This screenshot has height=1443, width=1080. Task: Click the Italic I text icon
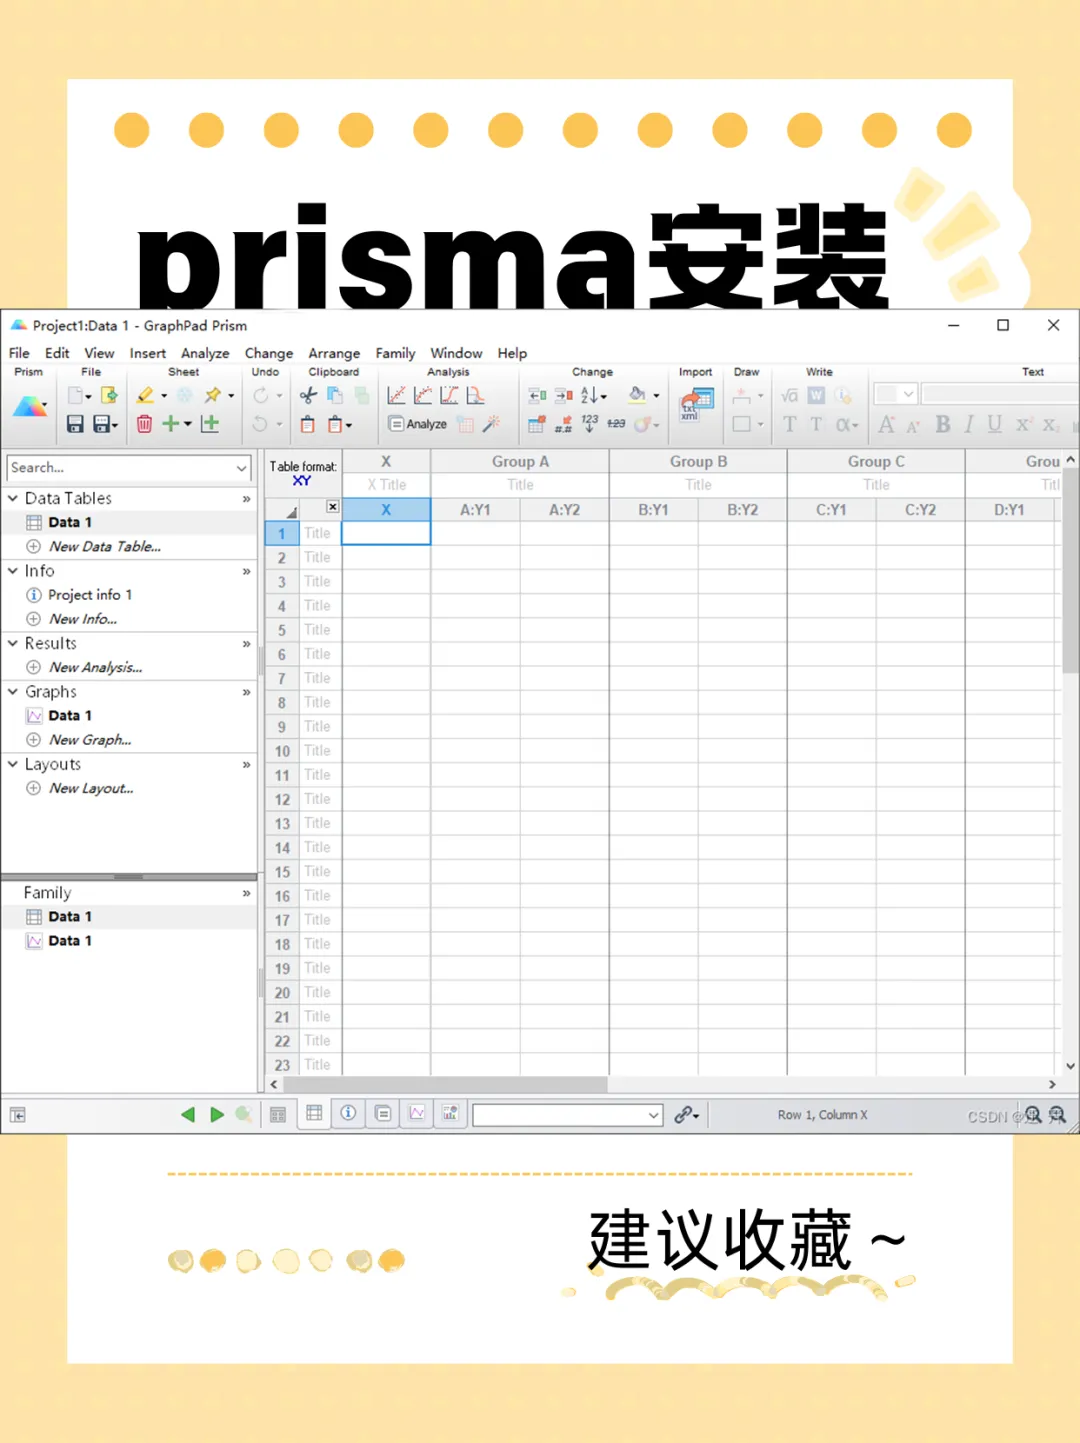[968, 424]
